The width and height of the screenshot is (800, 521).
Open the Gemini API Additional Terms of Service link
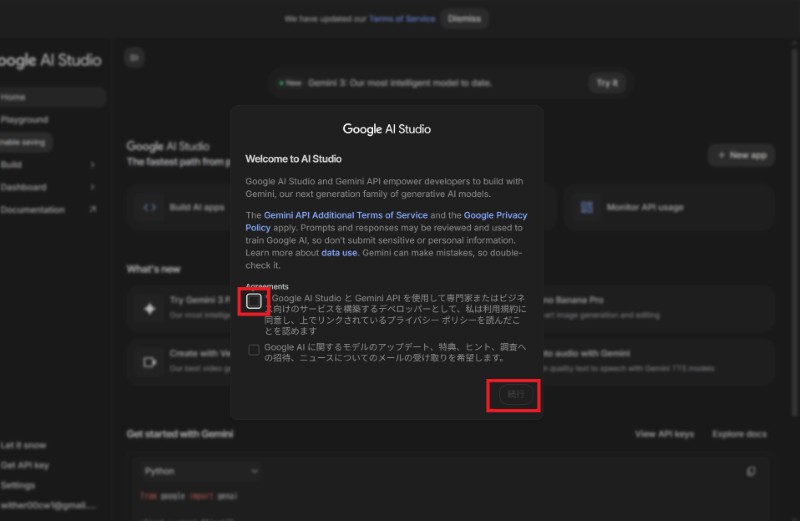(346, 215)
